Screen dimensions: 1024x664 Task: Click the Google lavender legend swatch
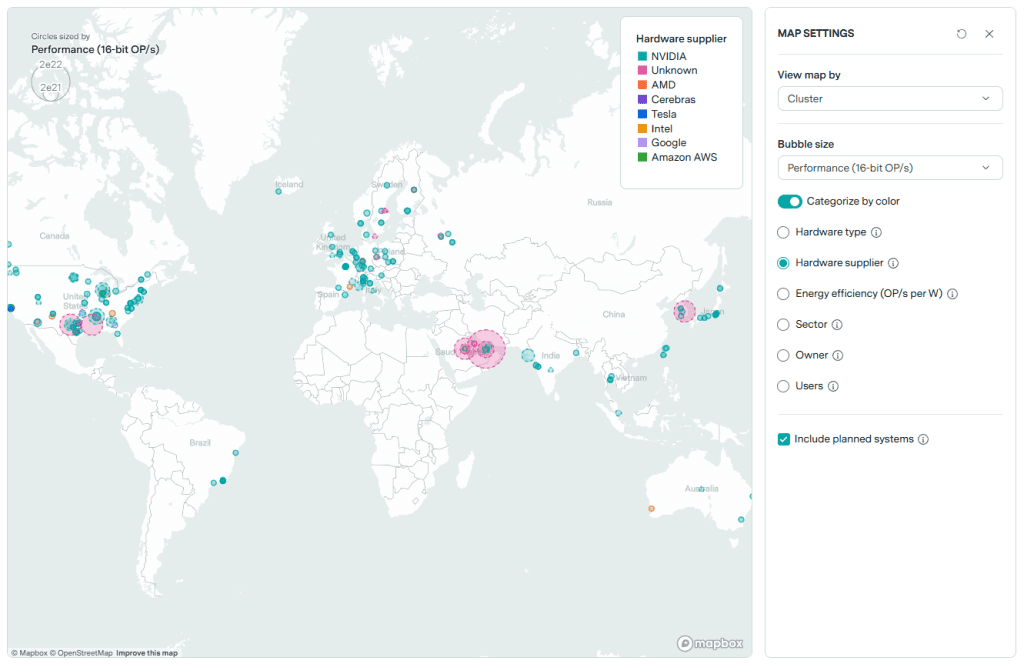pos(642,142)
